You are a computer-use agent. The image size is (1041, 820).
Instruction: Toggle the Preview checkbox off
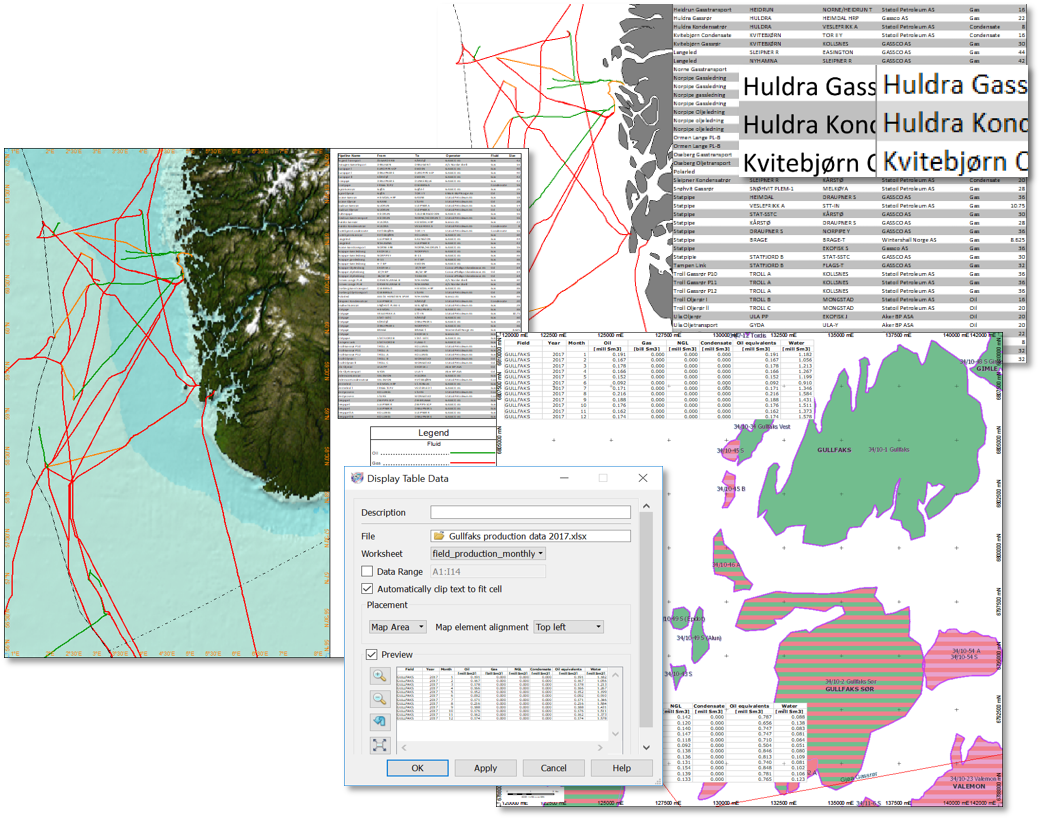click(371, 654)
